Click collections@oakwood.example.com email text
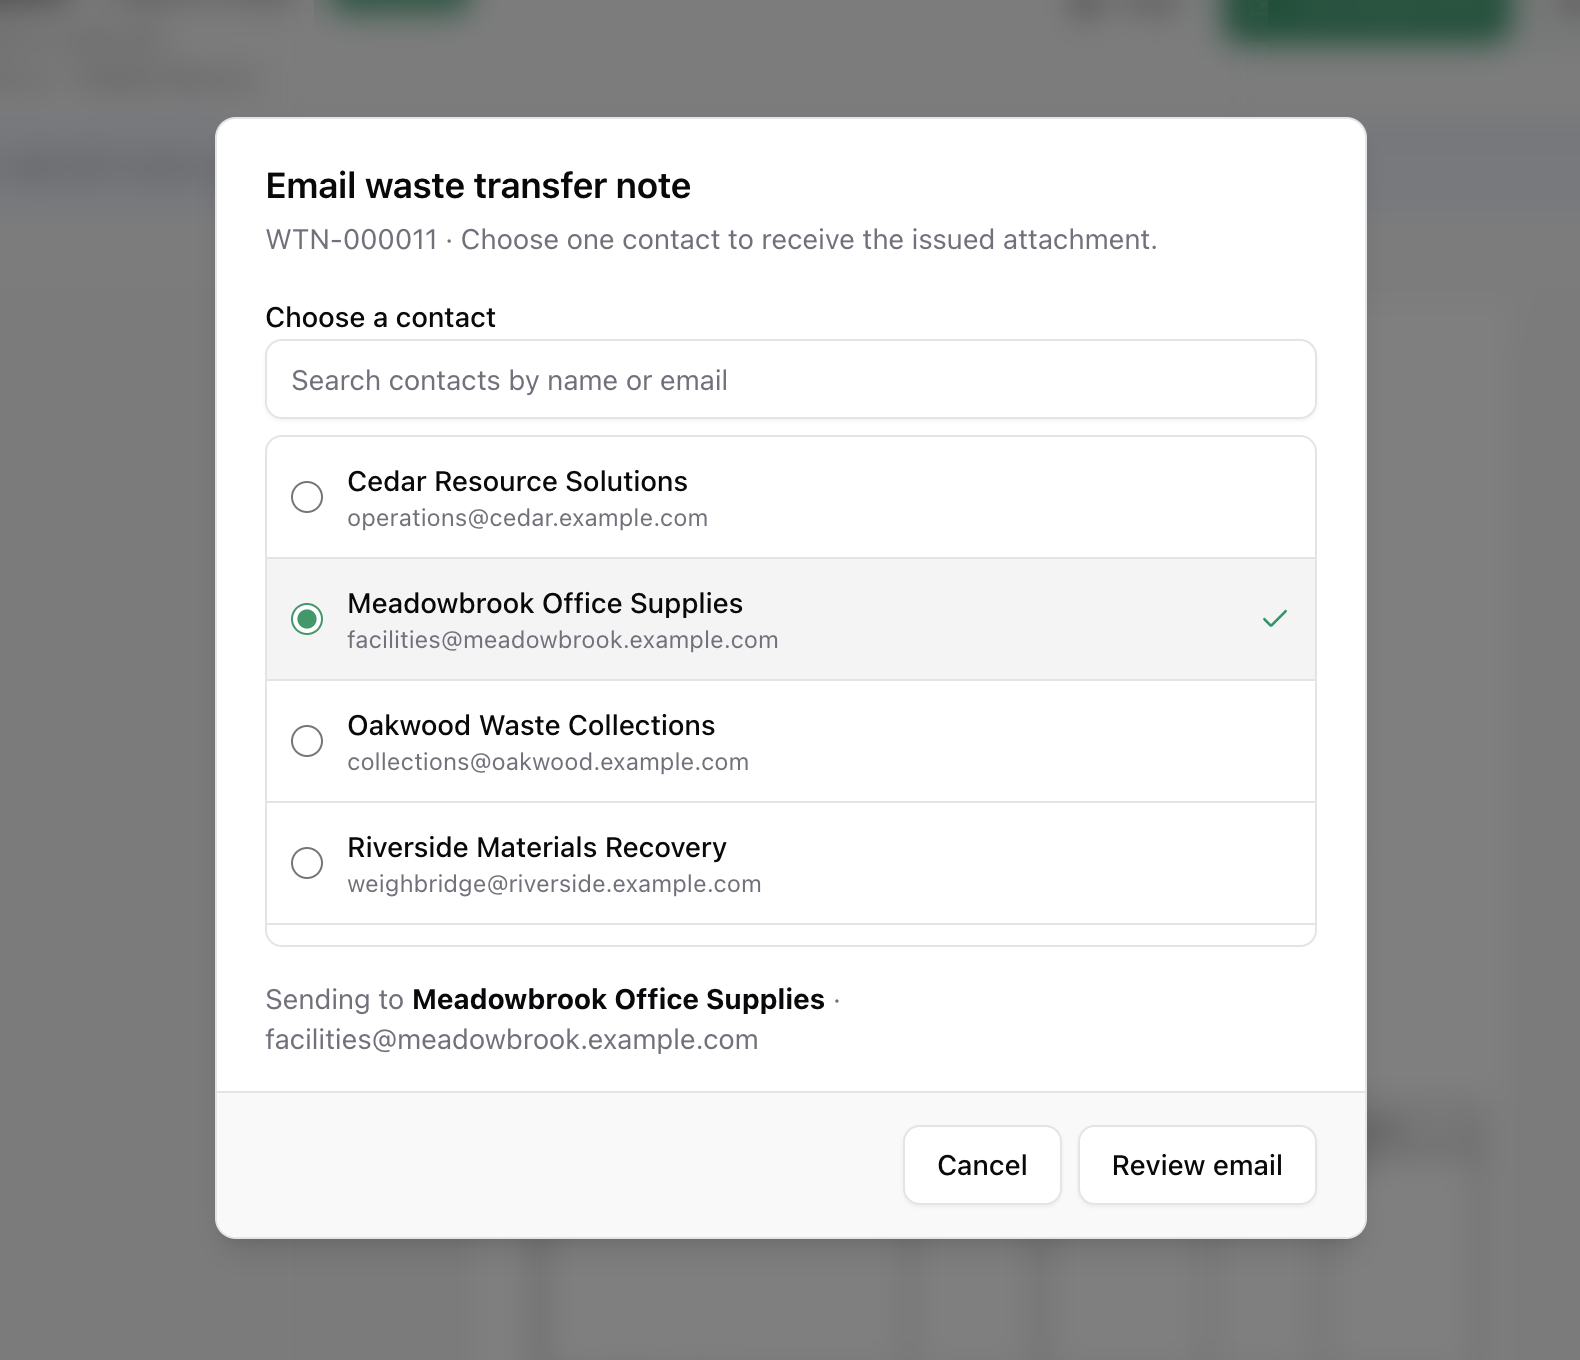This screenshot has height=1360, width=1580. pos(548,762)
